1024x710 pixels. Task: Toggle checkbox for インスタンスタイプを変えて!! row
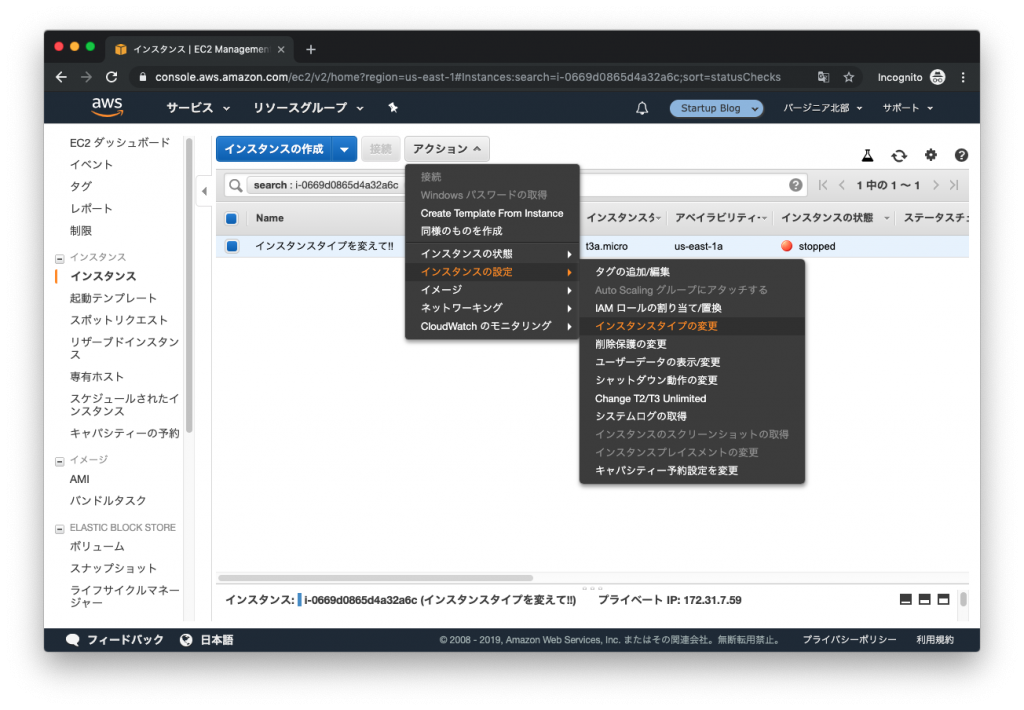[x=232, y=246]
